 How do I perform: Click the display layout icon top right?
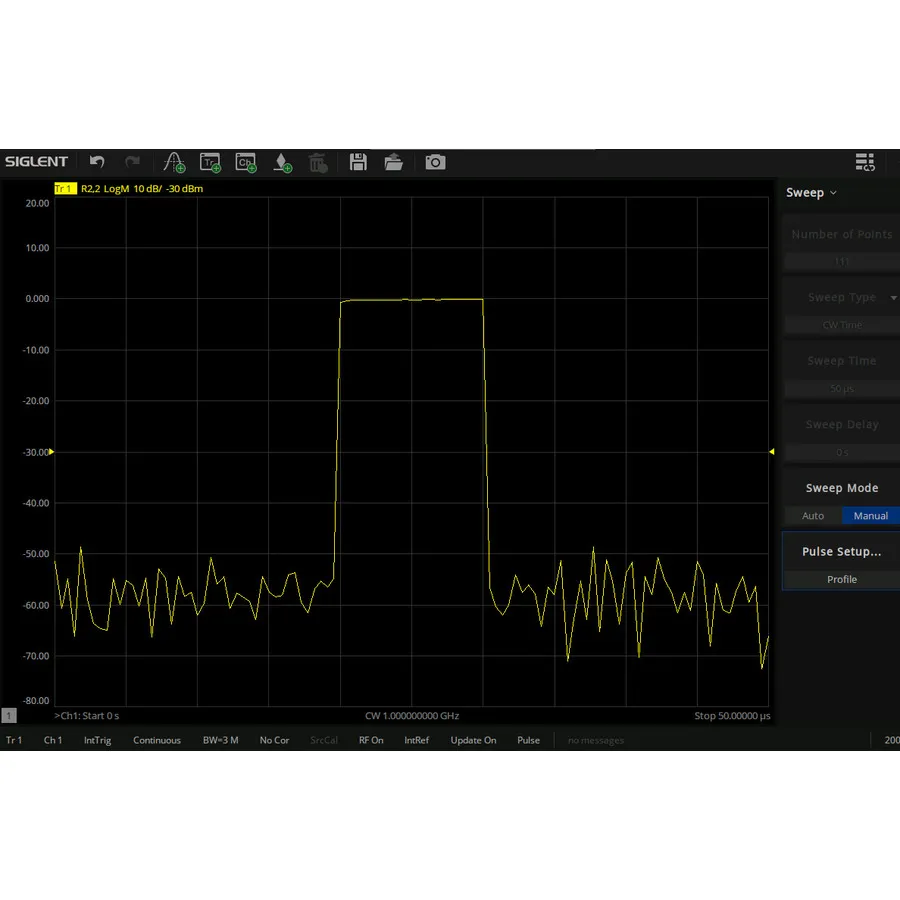click(x=865, y=162)
